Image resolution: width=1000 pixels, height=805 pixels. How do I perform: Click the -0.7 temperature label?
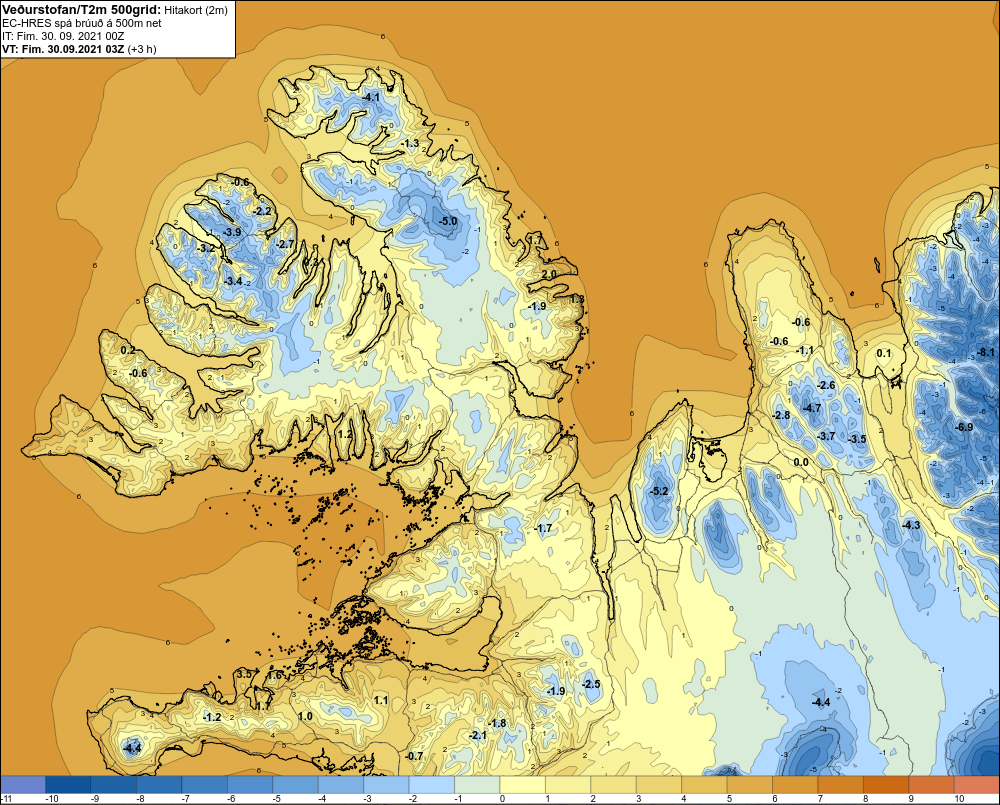(415, 756)
